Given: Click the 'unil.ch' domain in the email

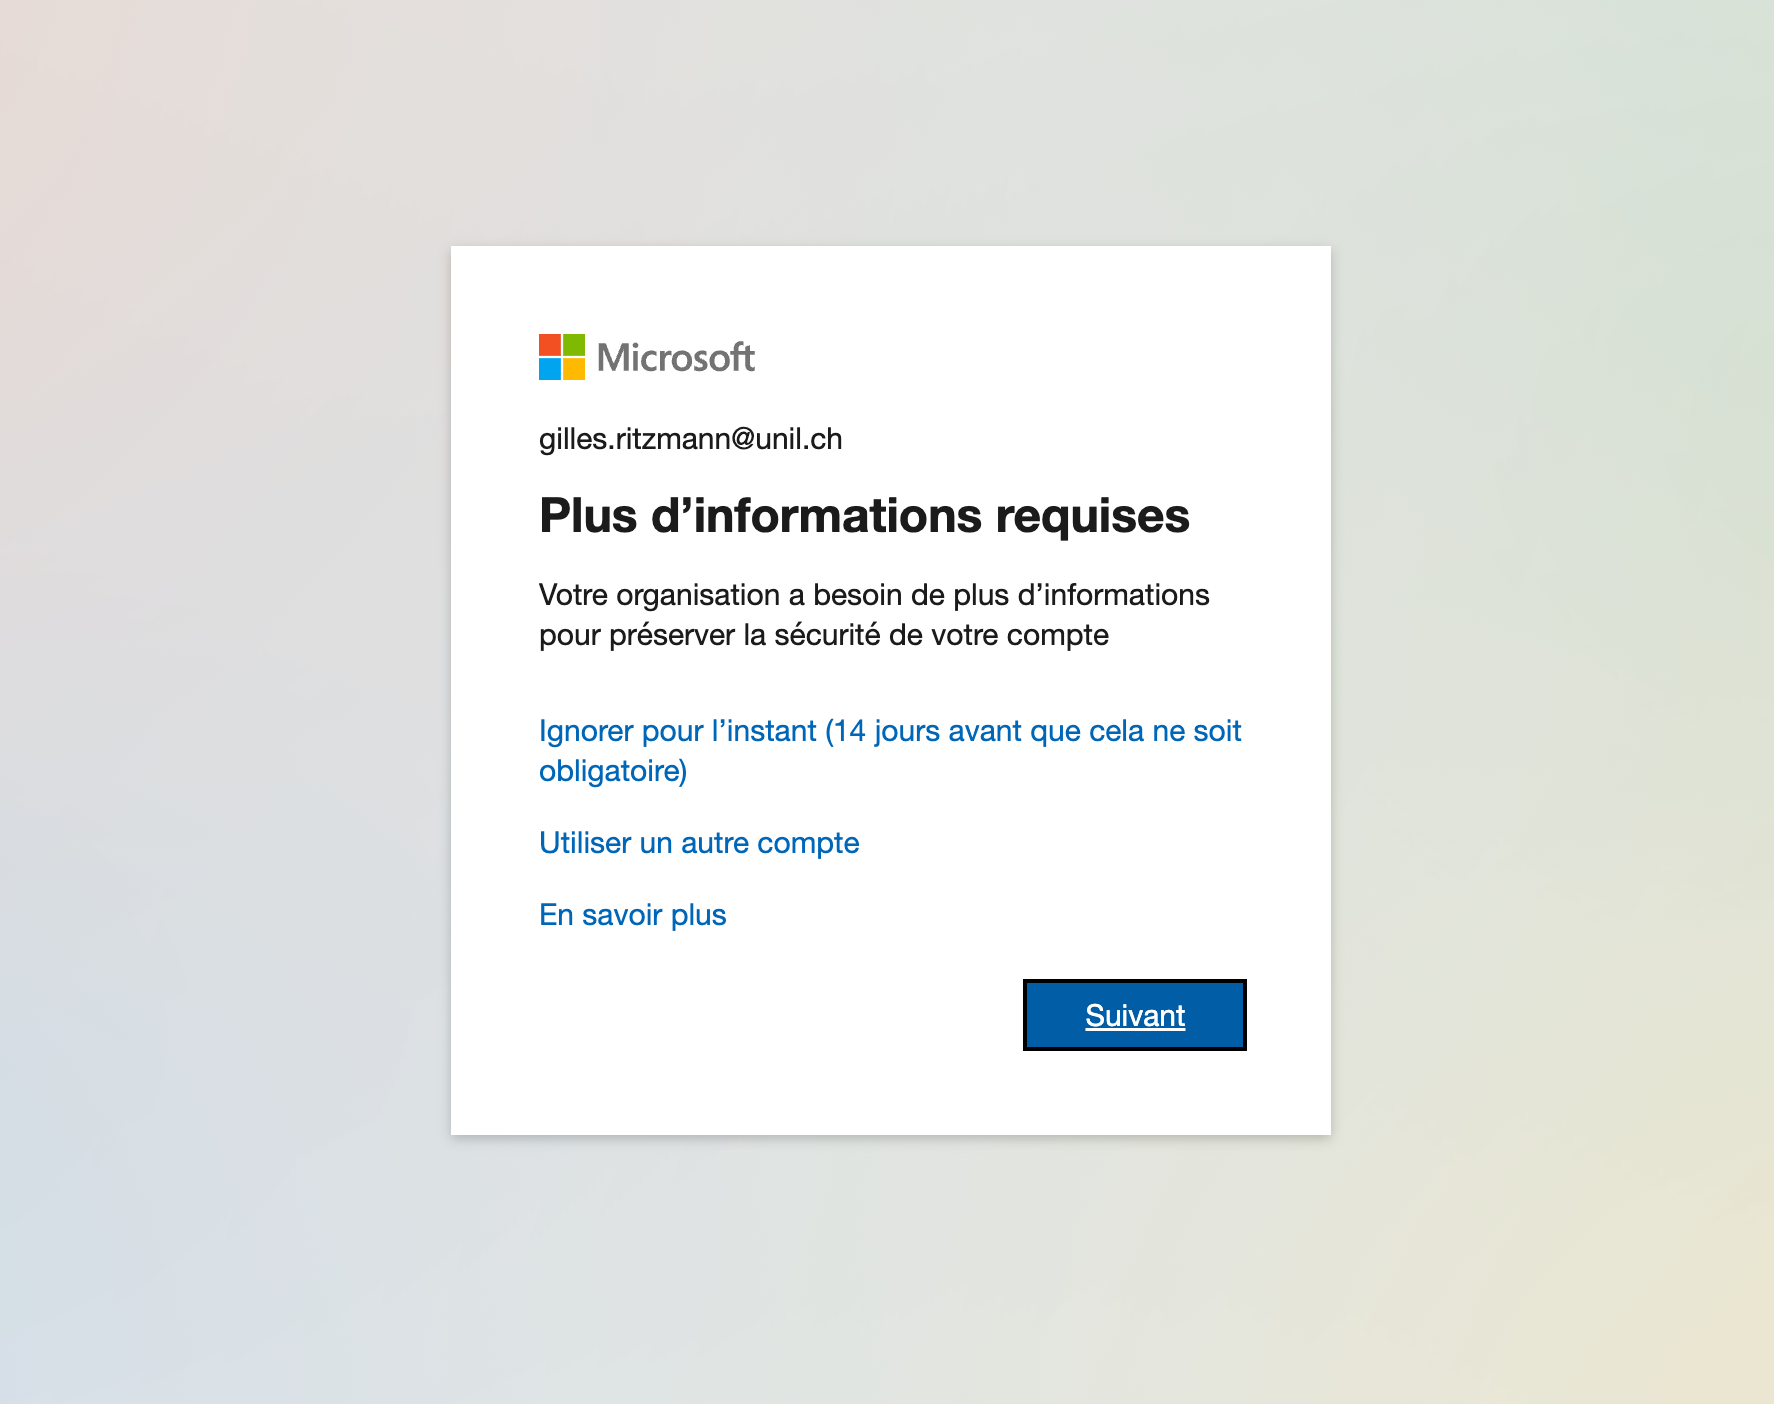Looking at the screenshot, I should (799, 439).
